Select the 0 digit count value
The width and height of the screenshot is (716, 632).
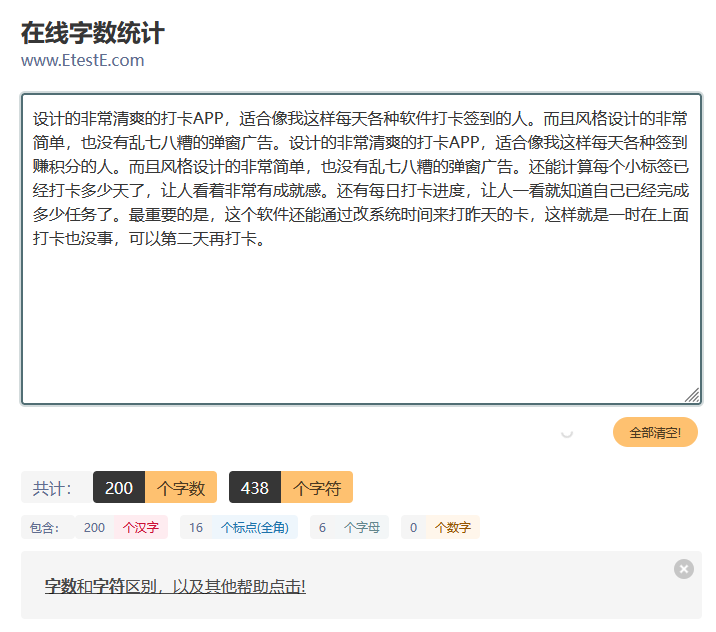point(413,527)
